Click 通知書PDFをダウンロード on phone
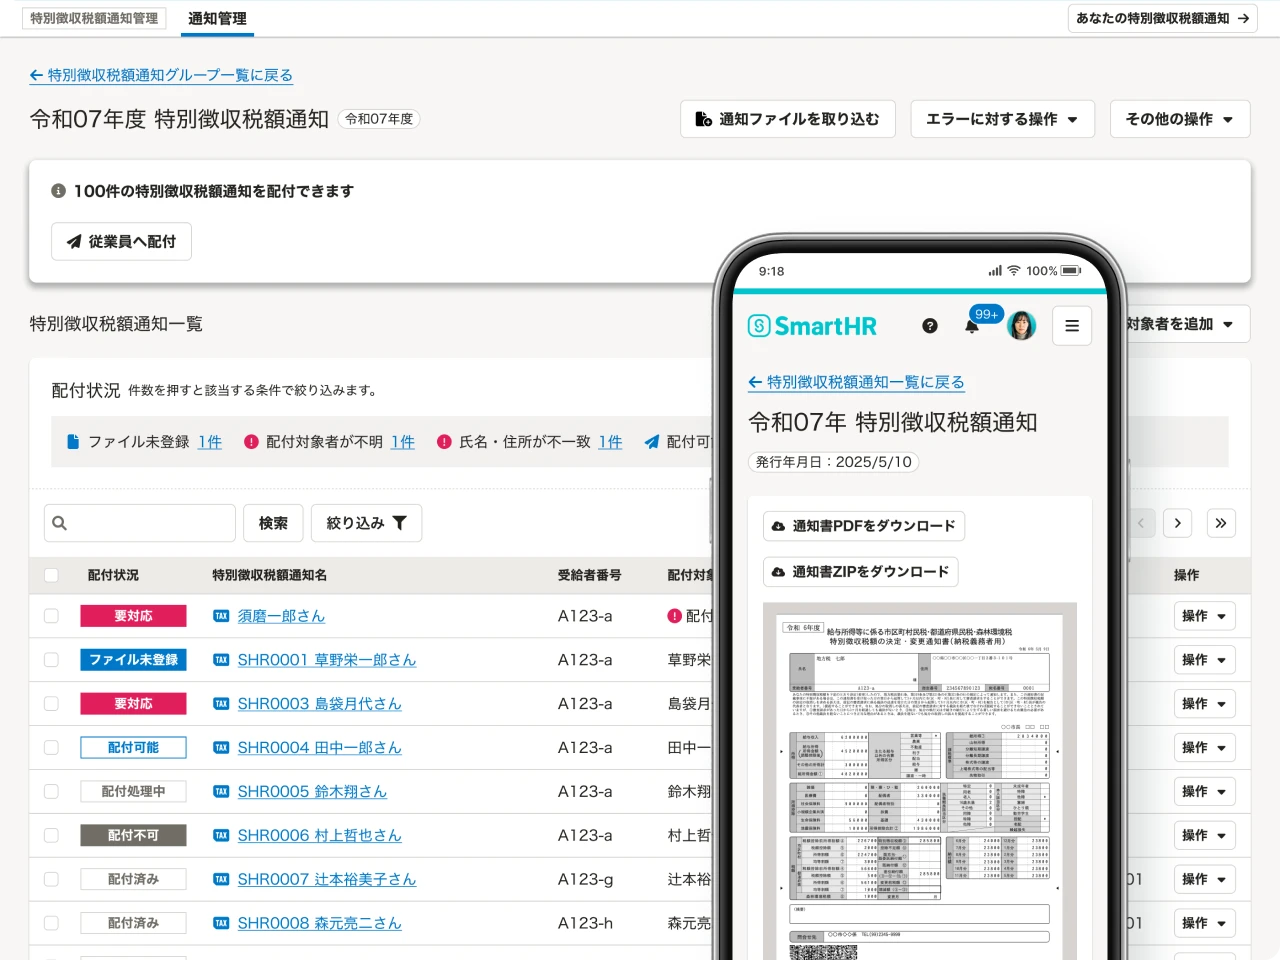The image size is (1280, 960). [865, 526]
